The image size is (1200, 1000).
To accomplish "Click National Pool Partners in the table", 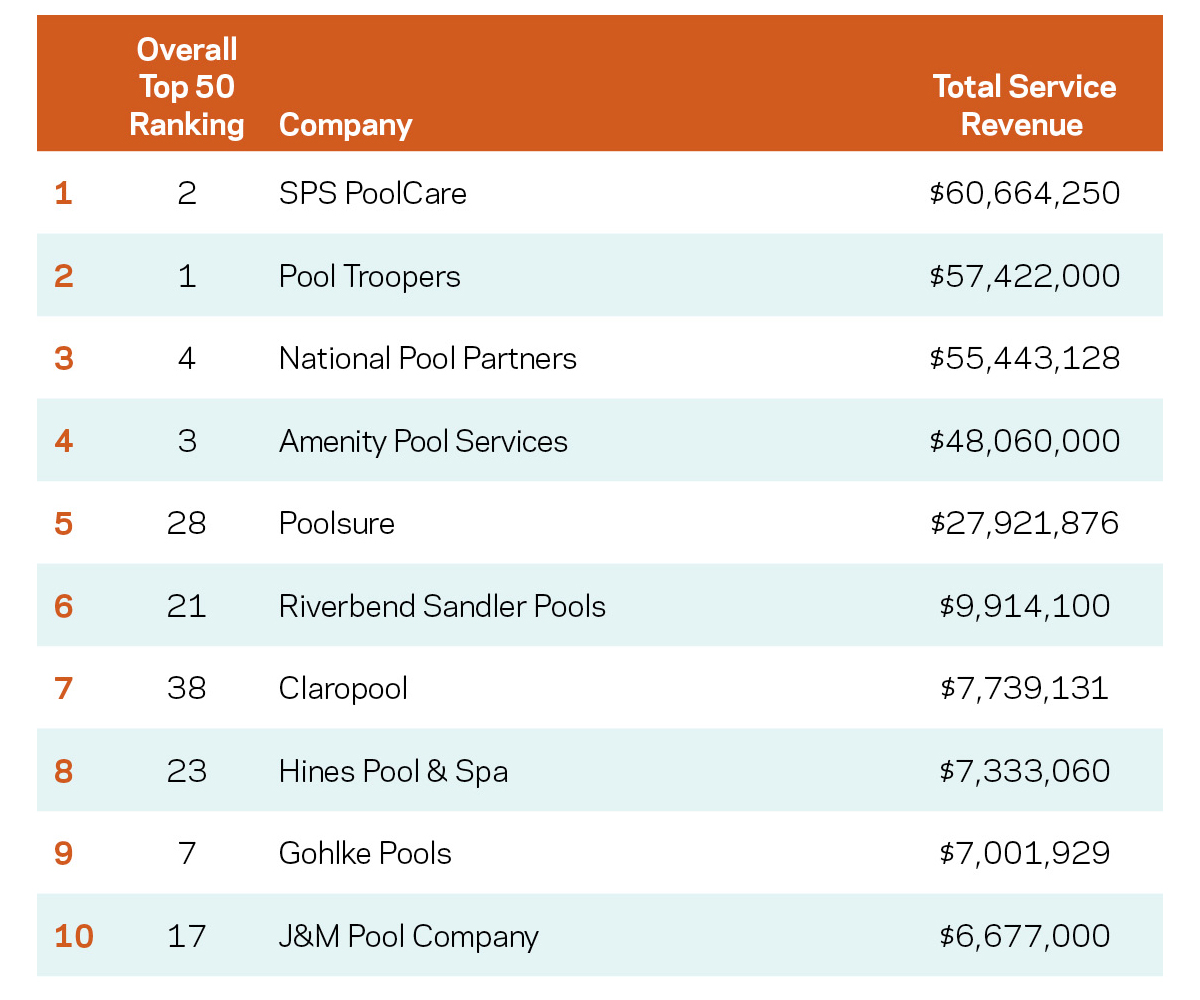I will coord(427,358).
